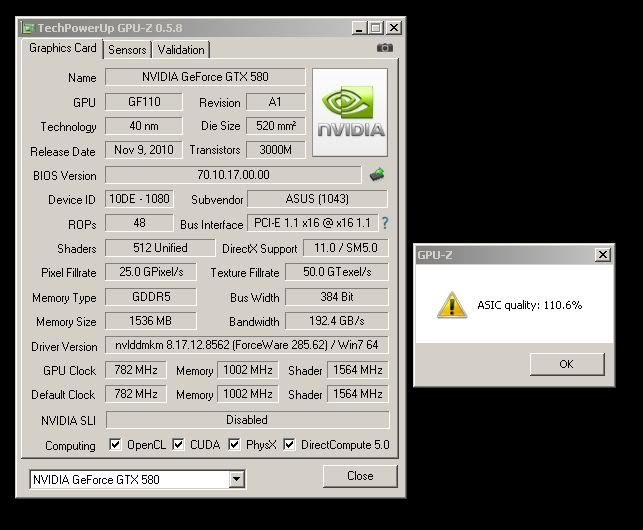Viewport: 643px width, 530px height.
Task: Click the ROPs field showing 48
Action: [x=139, y=223]
